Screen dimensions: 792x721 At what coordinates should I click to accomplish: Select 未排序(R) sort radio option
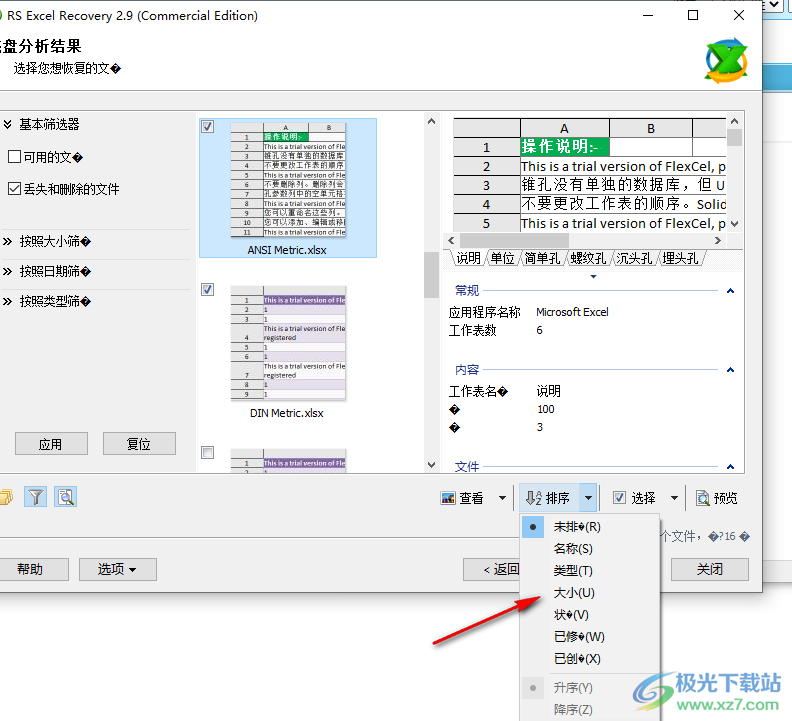[533, 526]
